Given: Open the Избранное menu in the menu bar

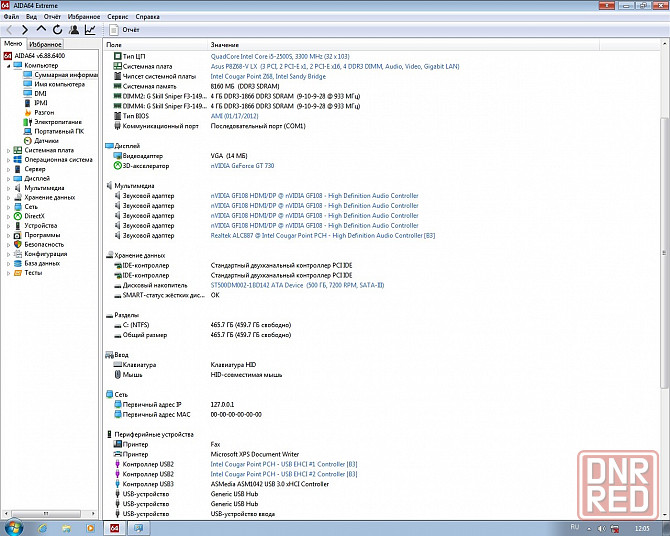Looking at the screenshot, I should [x=84, y=17].
